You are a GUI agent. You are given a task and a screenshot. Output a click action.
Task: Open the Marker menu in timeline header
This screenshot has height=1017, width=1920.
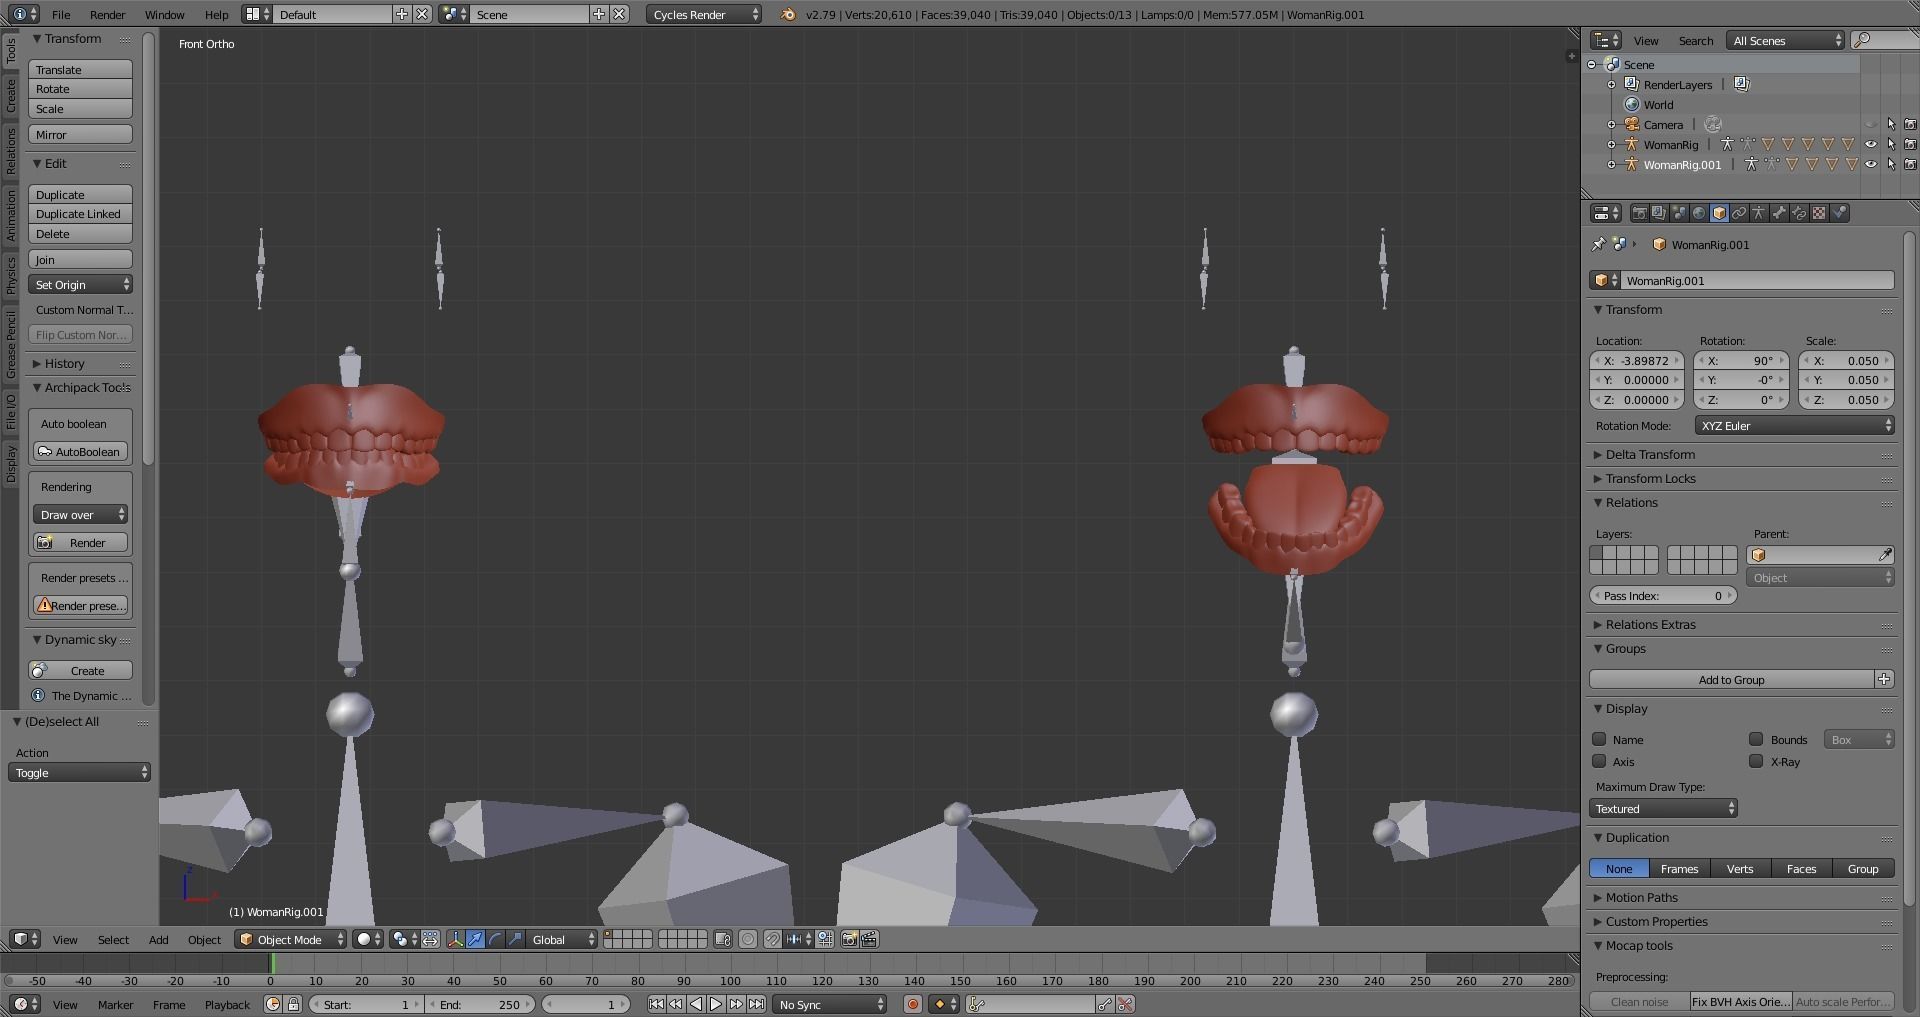(x=115, y=1004)
